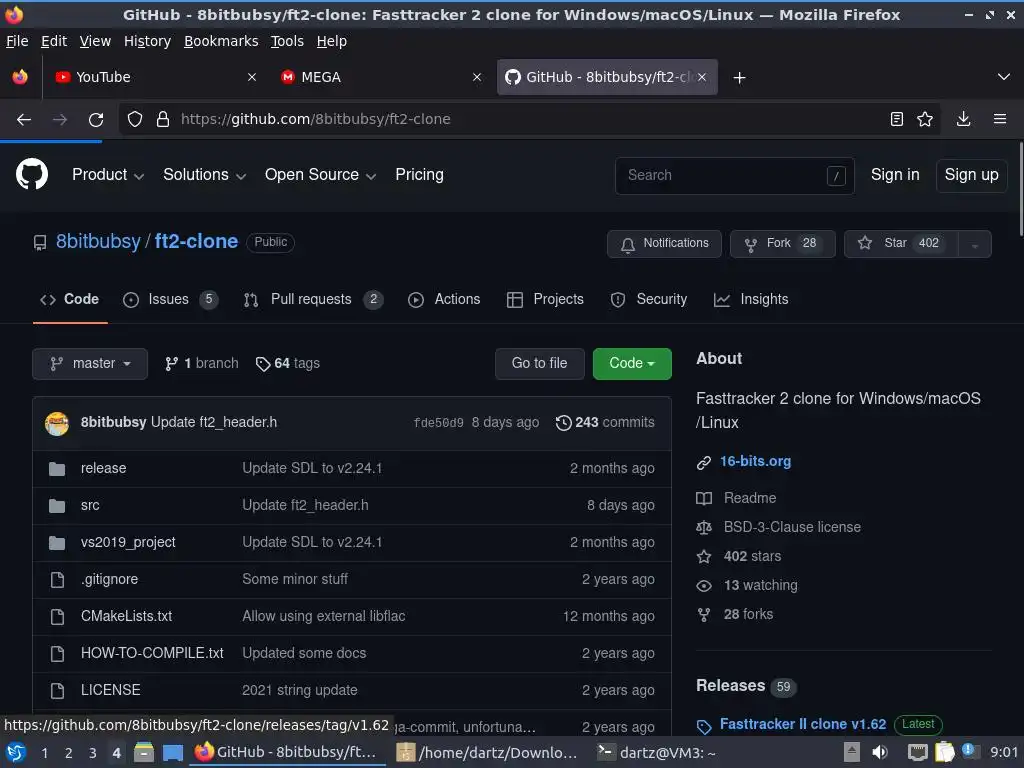Click the Fork 28 button

coord(782,244)
